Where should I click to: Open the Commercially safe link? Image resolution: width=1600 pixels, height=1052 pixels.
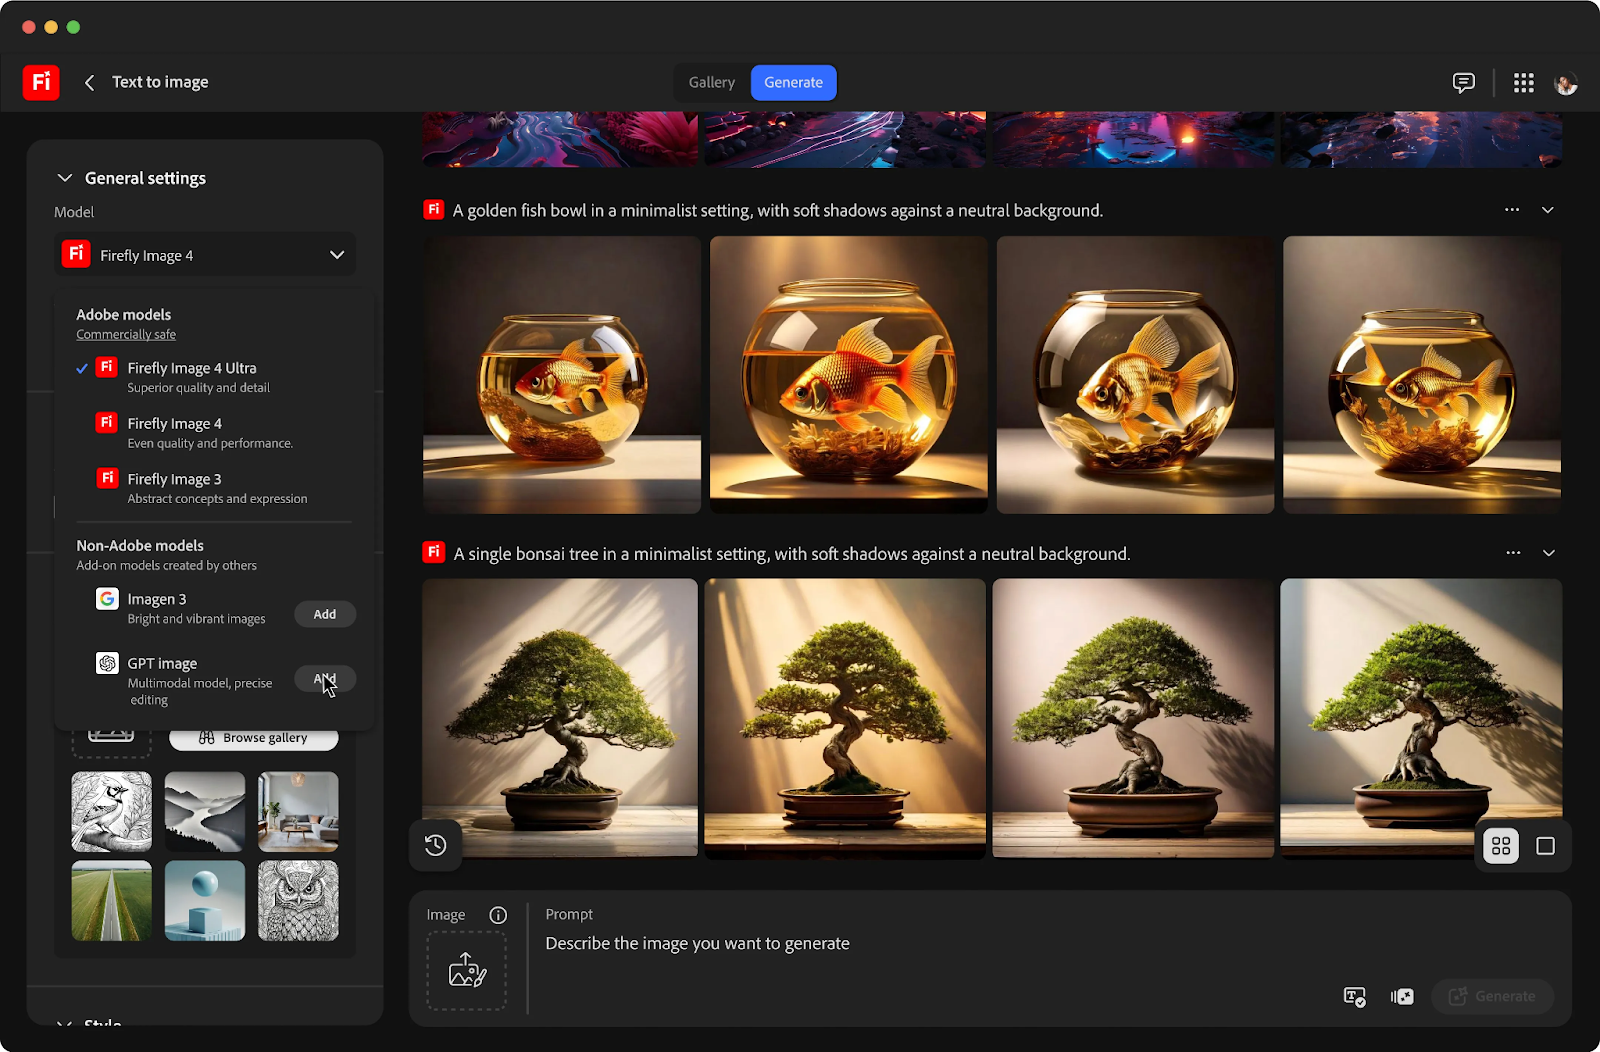(x=126, y=335)
